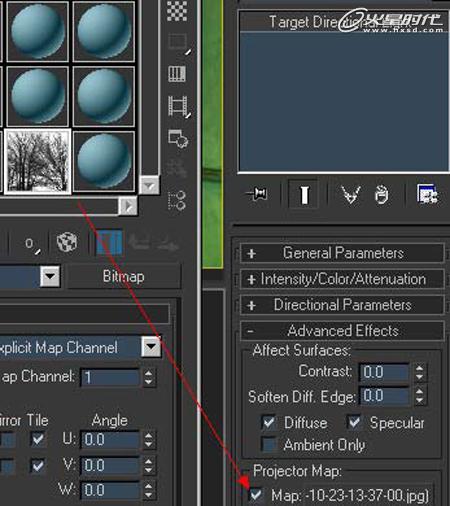Click the Contrast value field
This screenshot has height=506, width=450.
384,372
